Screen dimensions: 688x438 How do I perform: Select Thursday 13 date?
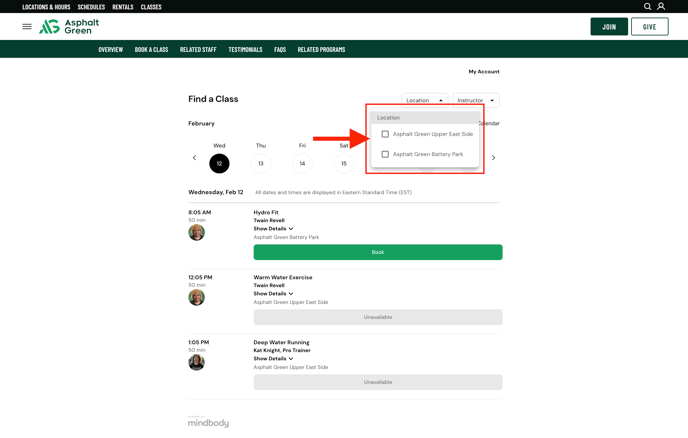coord(261,163)
